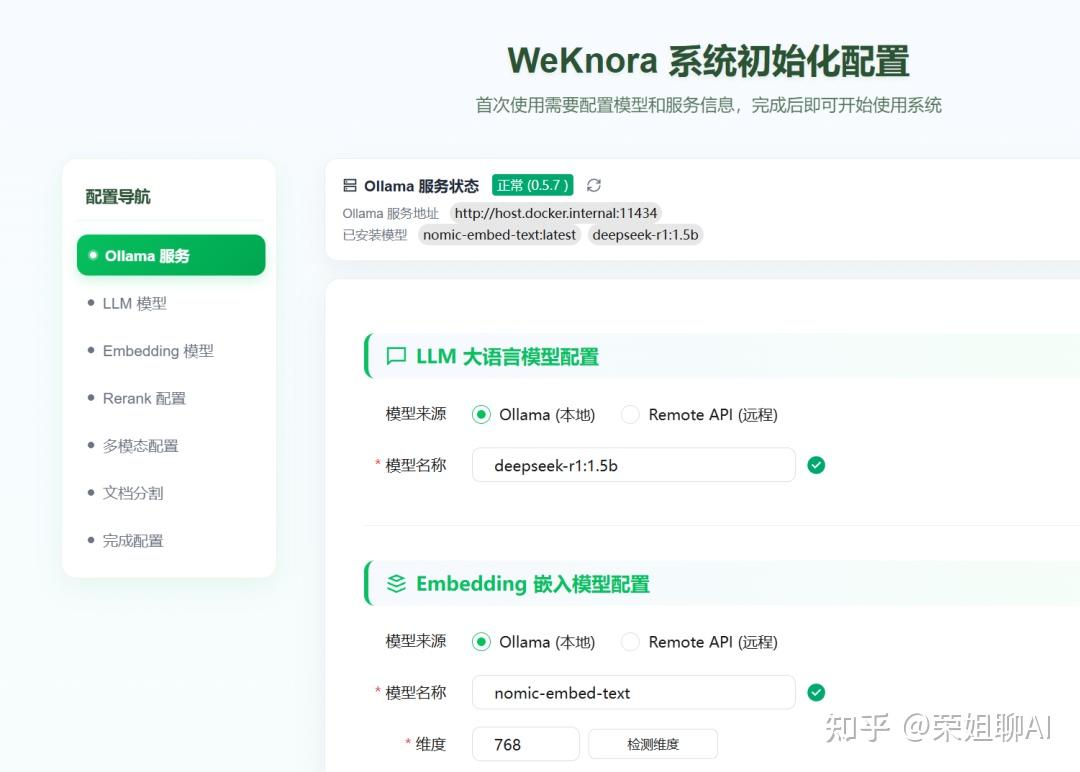Select Remote API (远程) for LLM model source

point(630,414)
